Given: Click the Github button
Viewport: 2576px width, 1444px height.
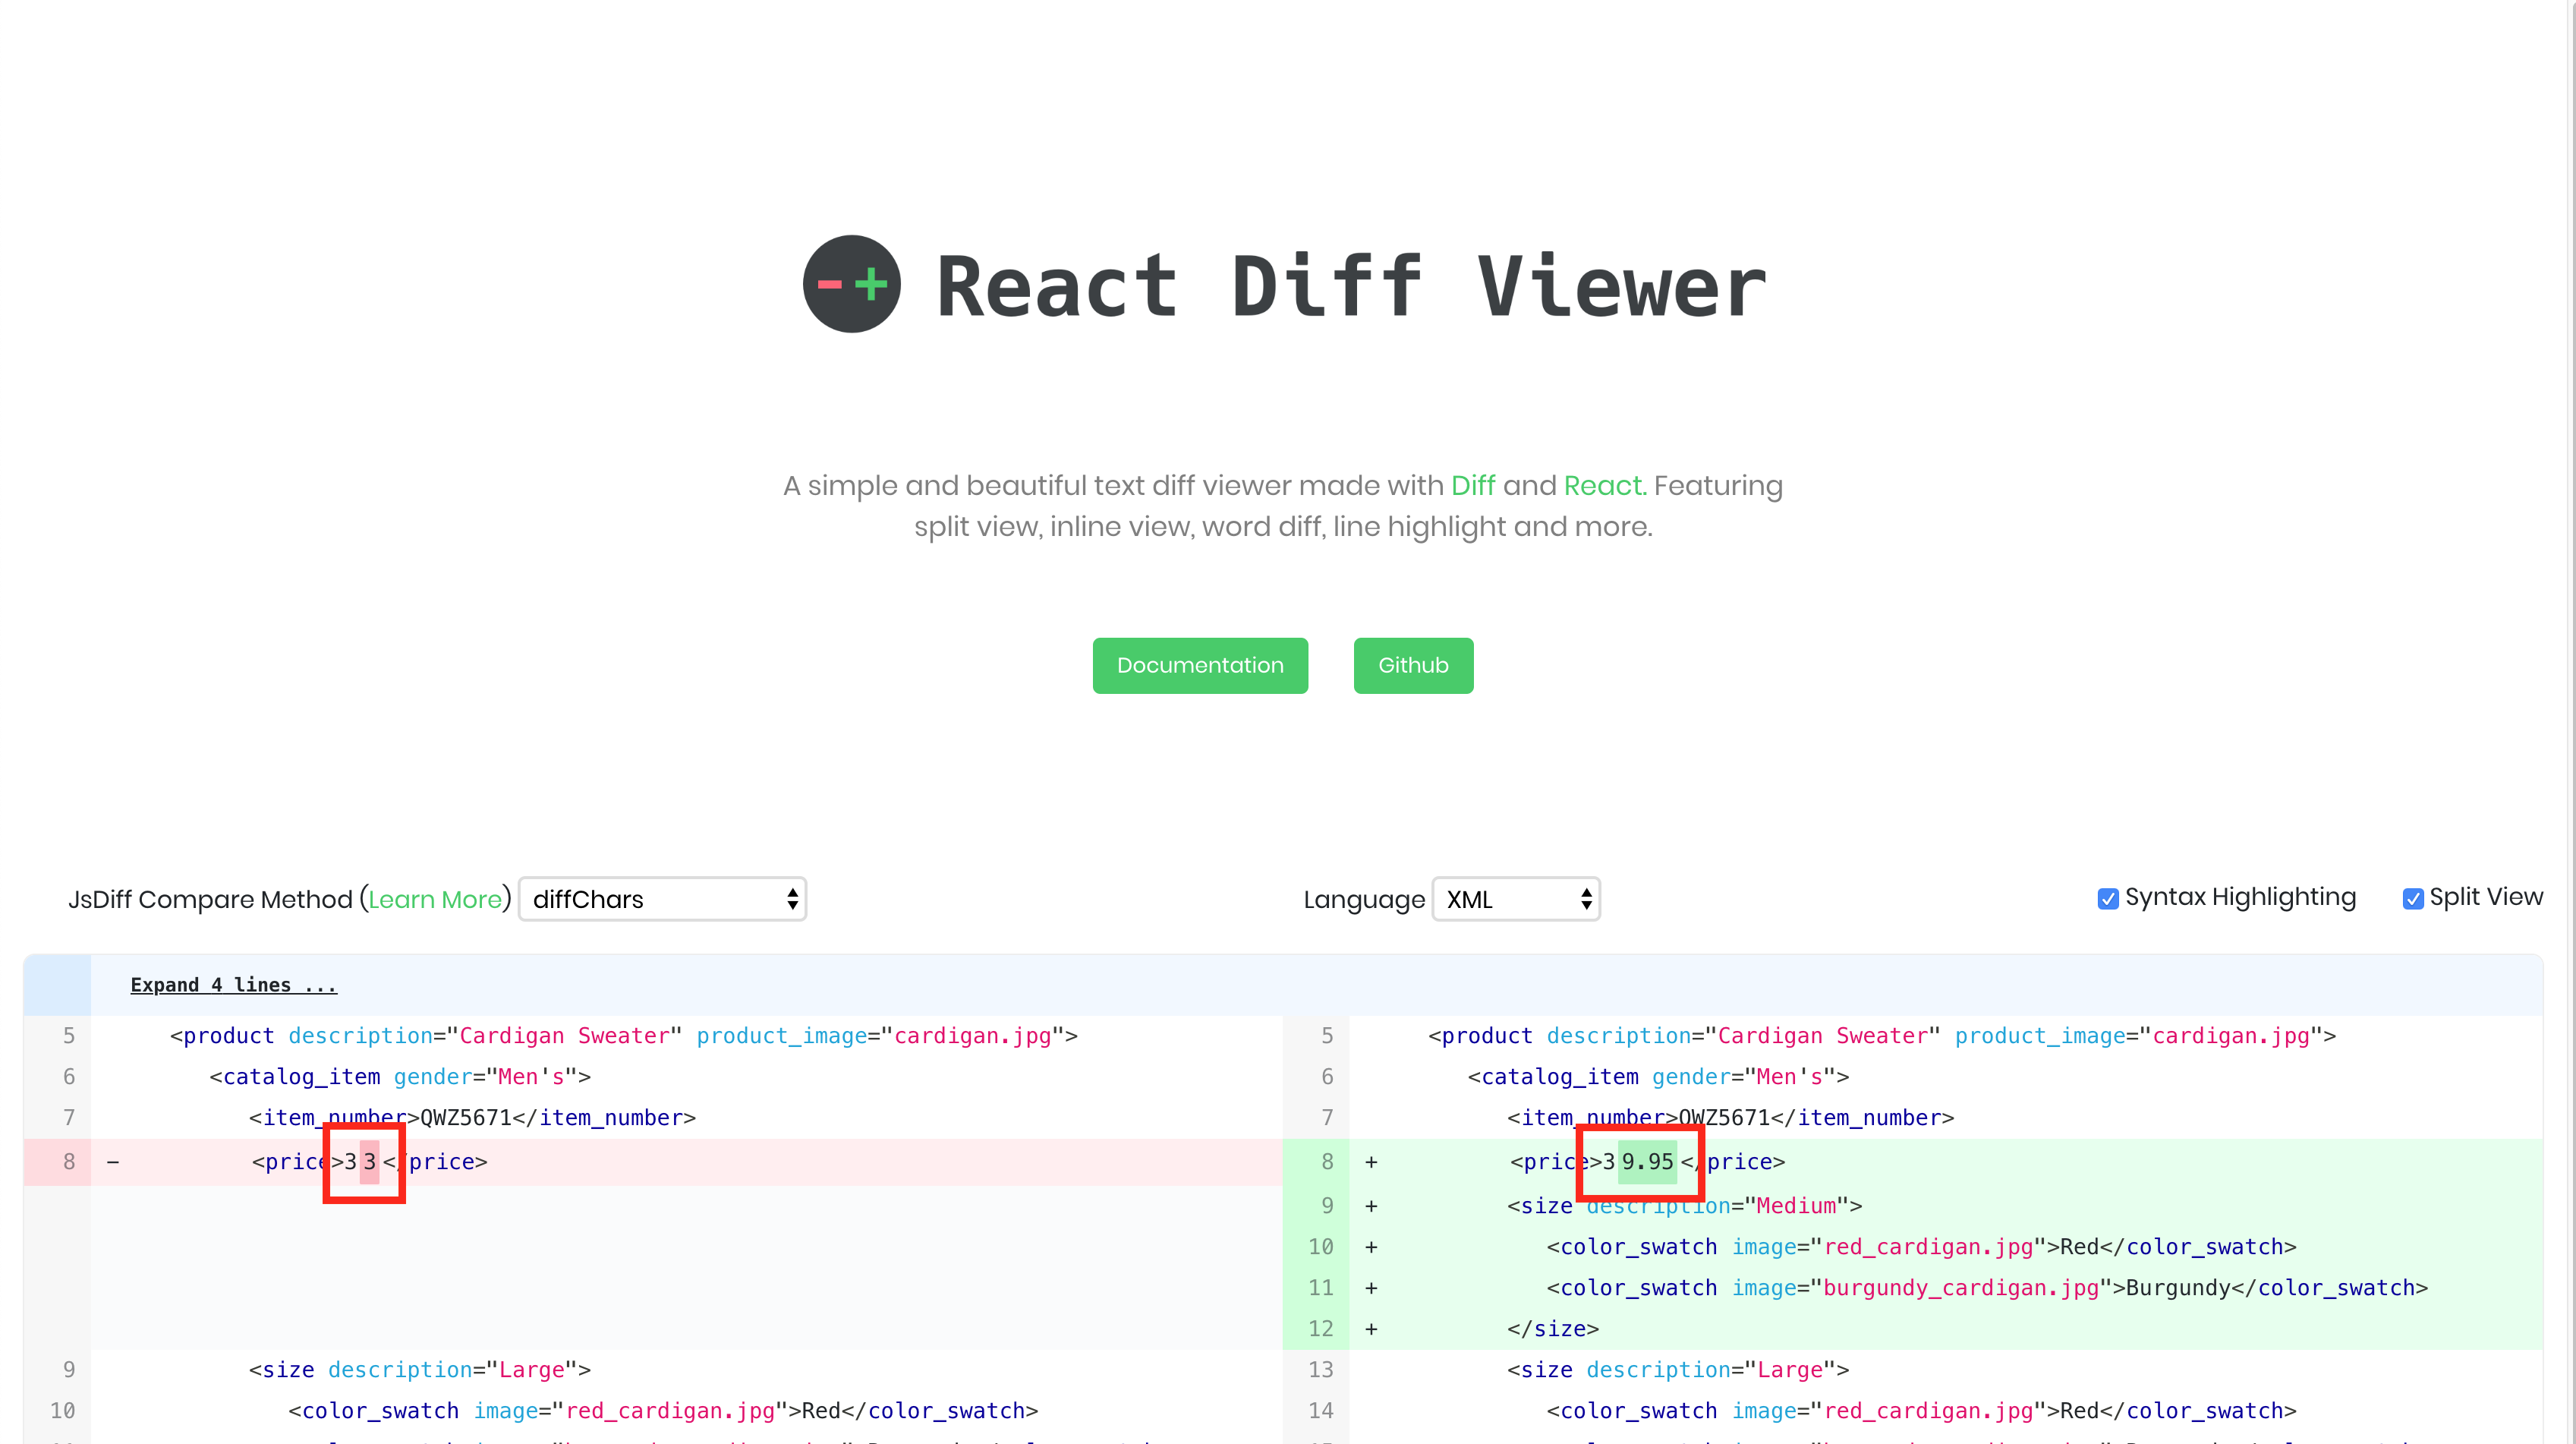Looking at the screenshot, I should coord(1412,665).
